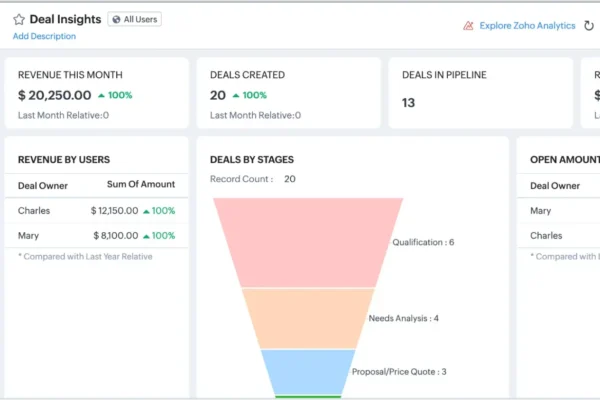Select Charles in Revenue By Users
The width and height of the screenshot is (600, 400).
(34, 211)
